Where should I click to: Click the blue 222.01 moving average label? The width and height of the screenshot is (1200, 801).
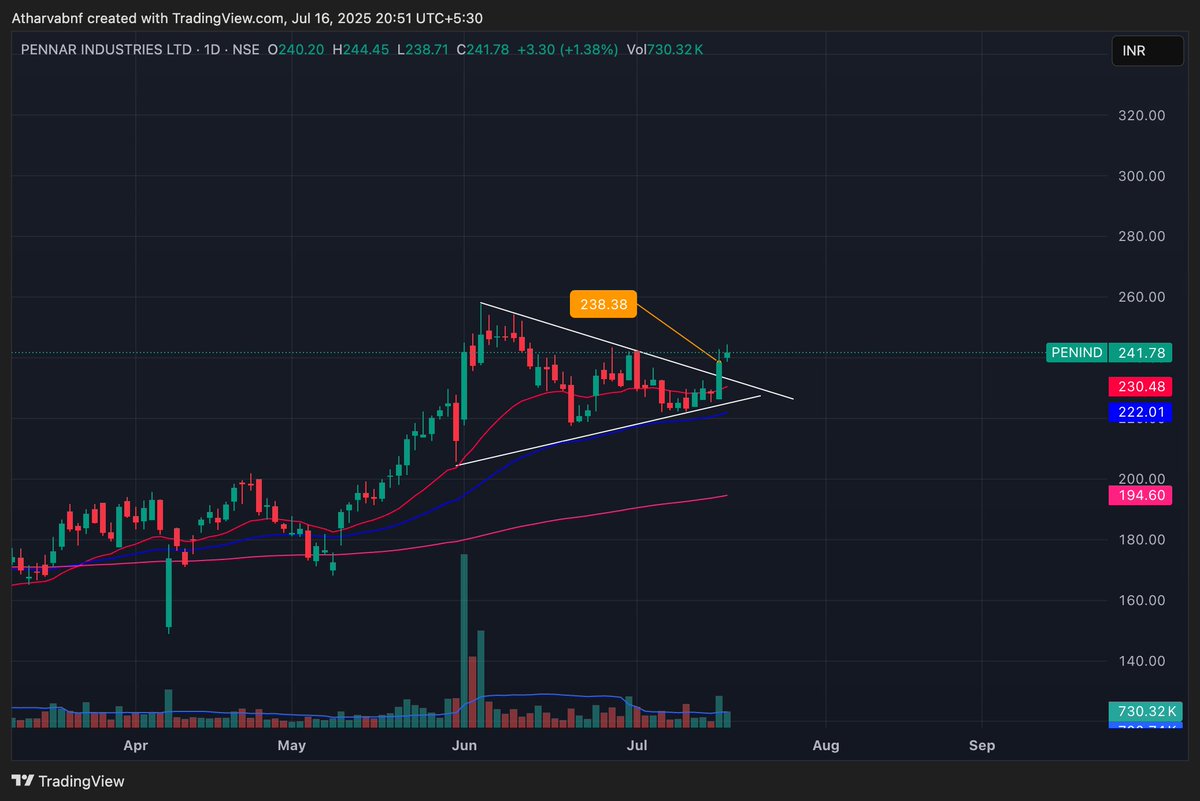pyautogui.click(x=1140, y=412)
